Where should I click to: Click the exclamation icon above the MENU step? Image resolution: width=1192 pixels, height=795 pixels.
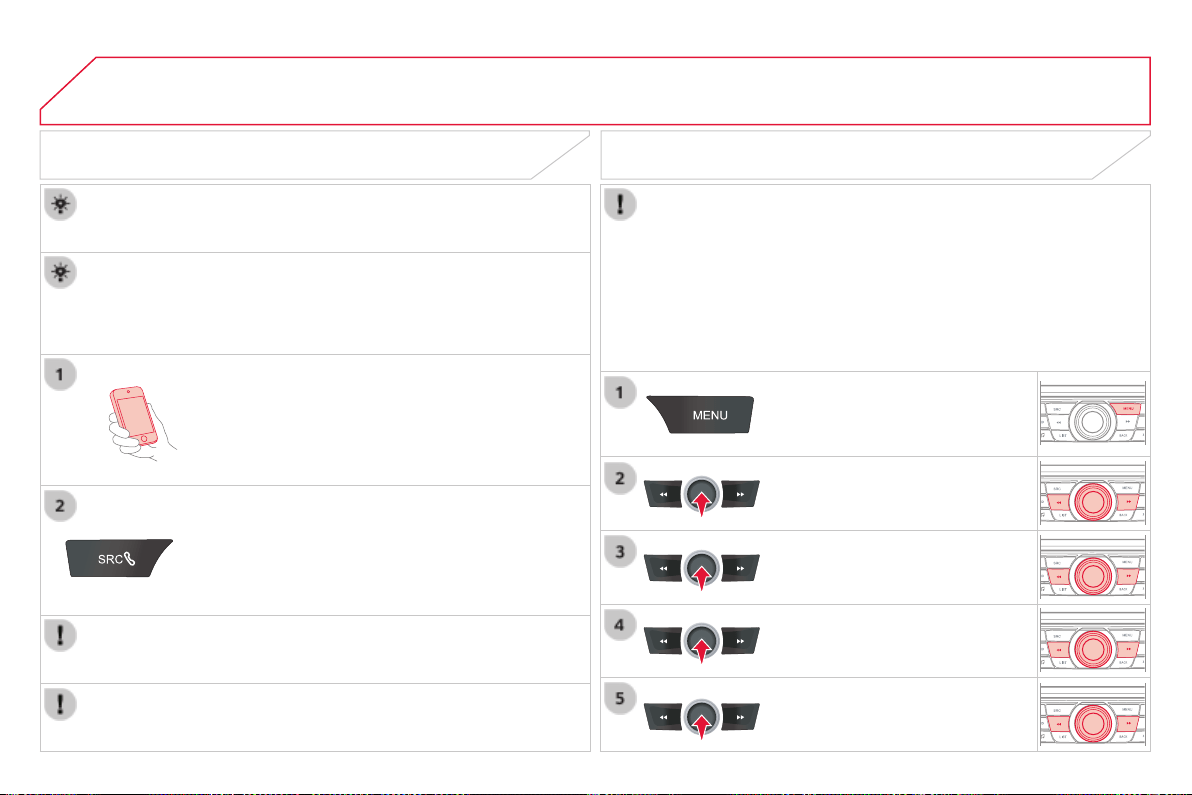point(620,204)
